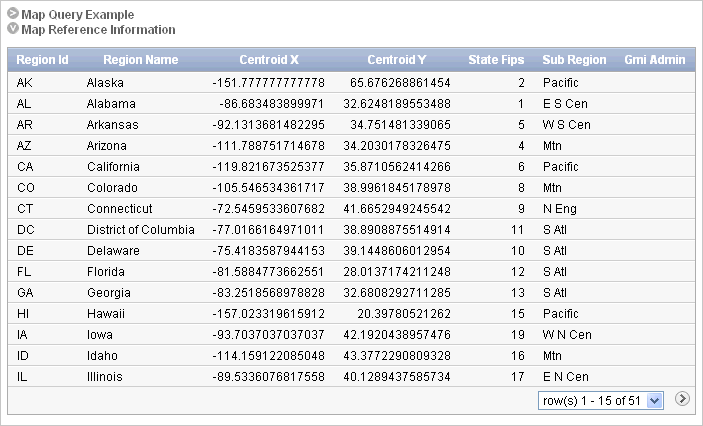Screen dimensions: 703x426
Task: Select the Delaware region name cell
Action: (113, 251)
